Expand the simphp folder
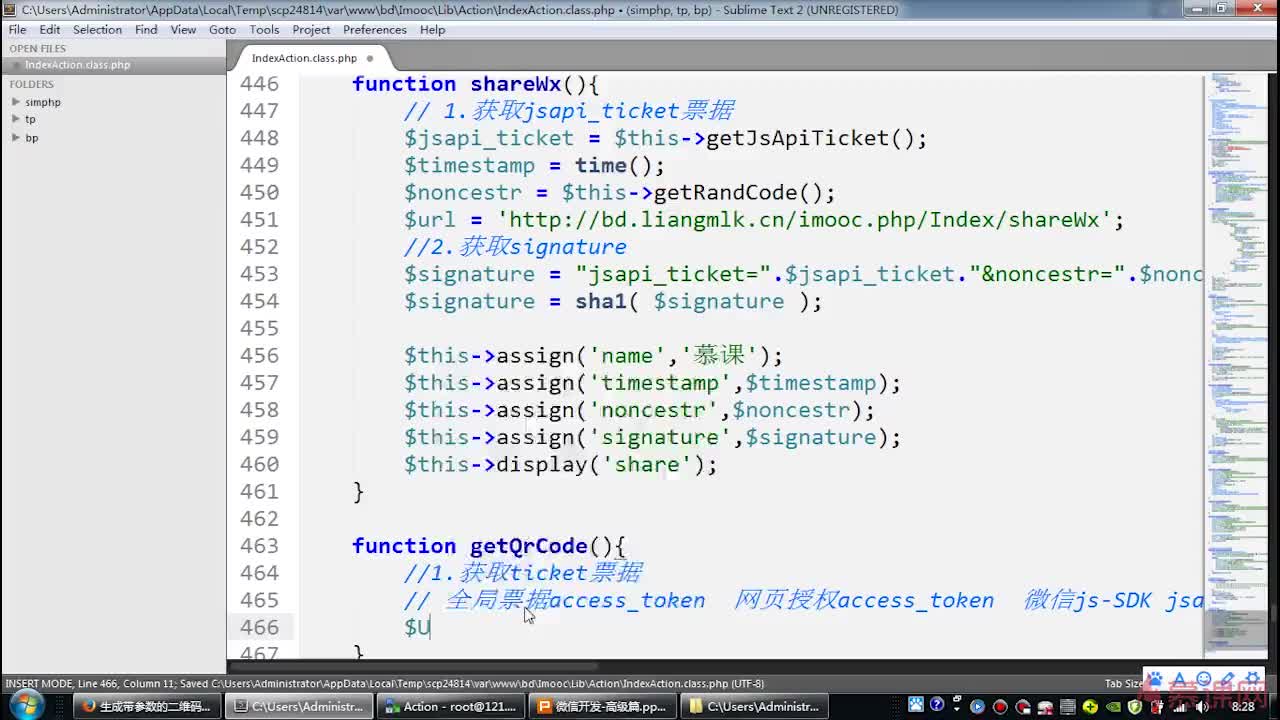The height and width of the screenshot is (720, 1280). pos(16,102)
